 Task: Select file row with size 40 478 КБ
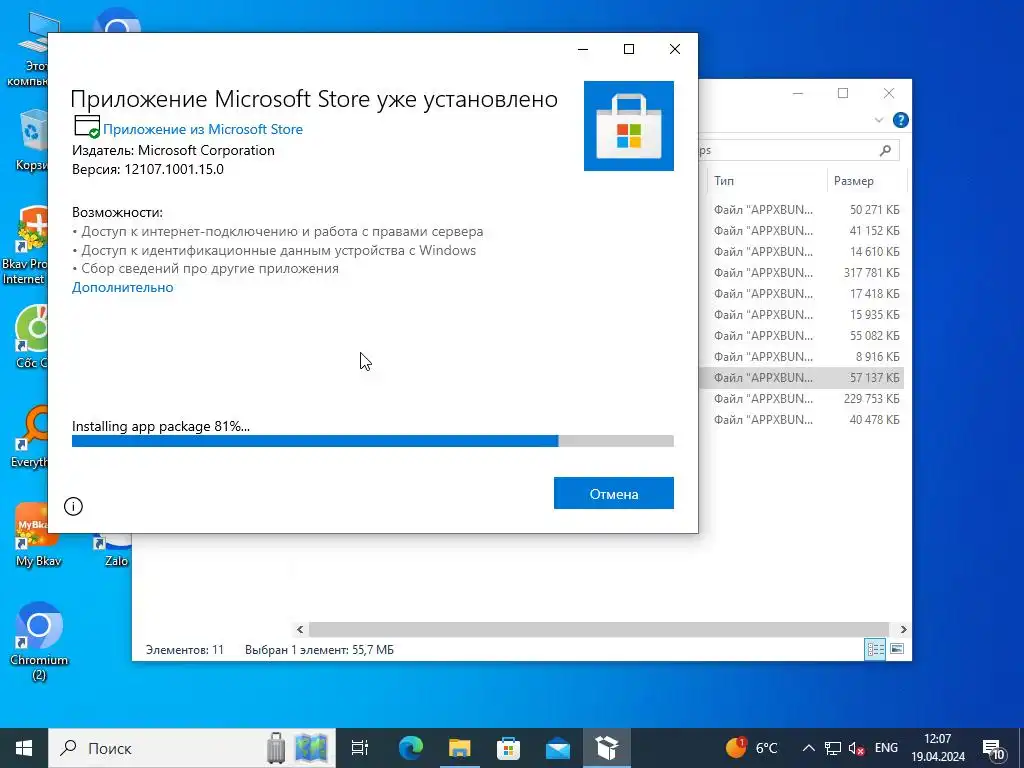803,419
